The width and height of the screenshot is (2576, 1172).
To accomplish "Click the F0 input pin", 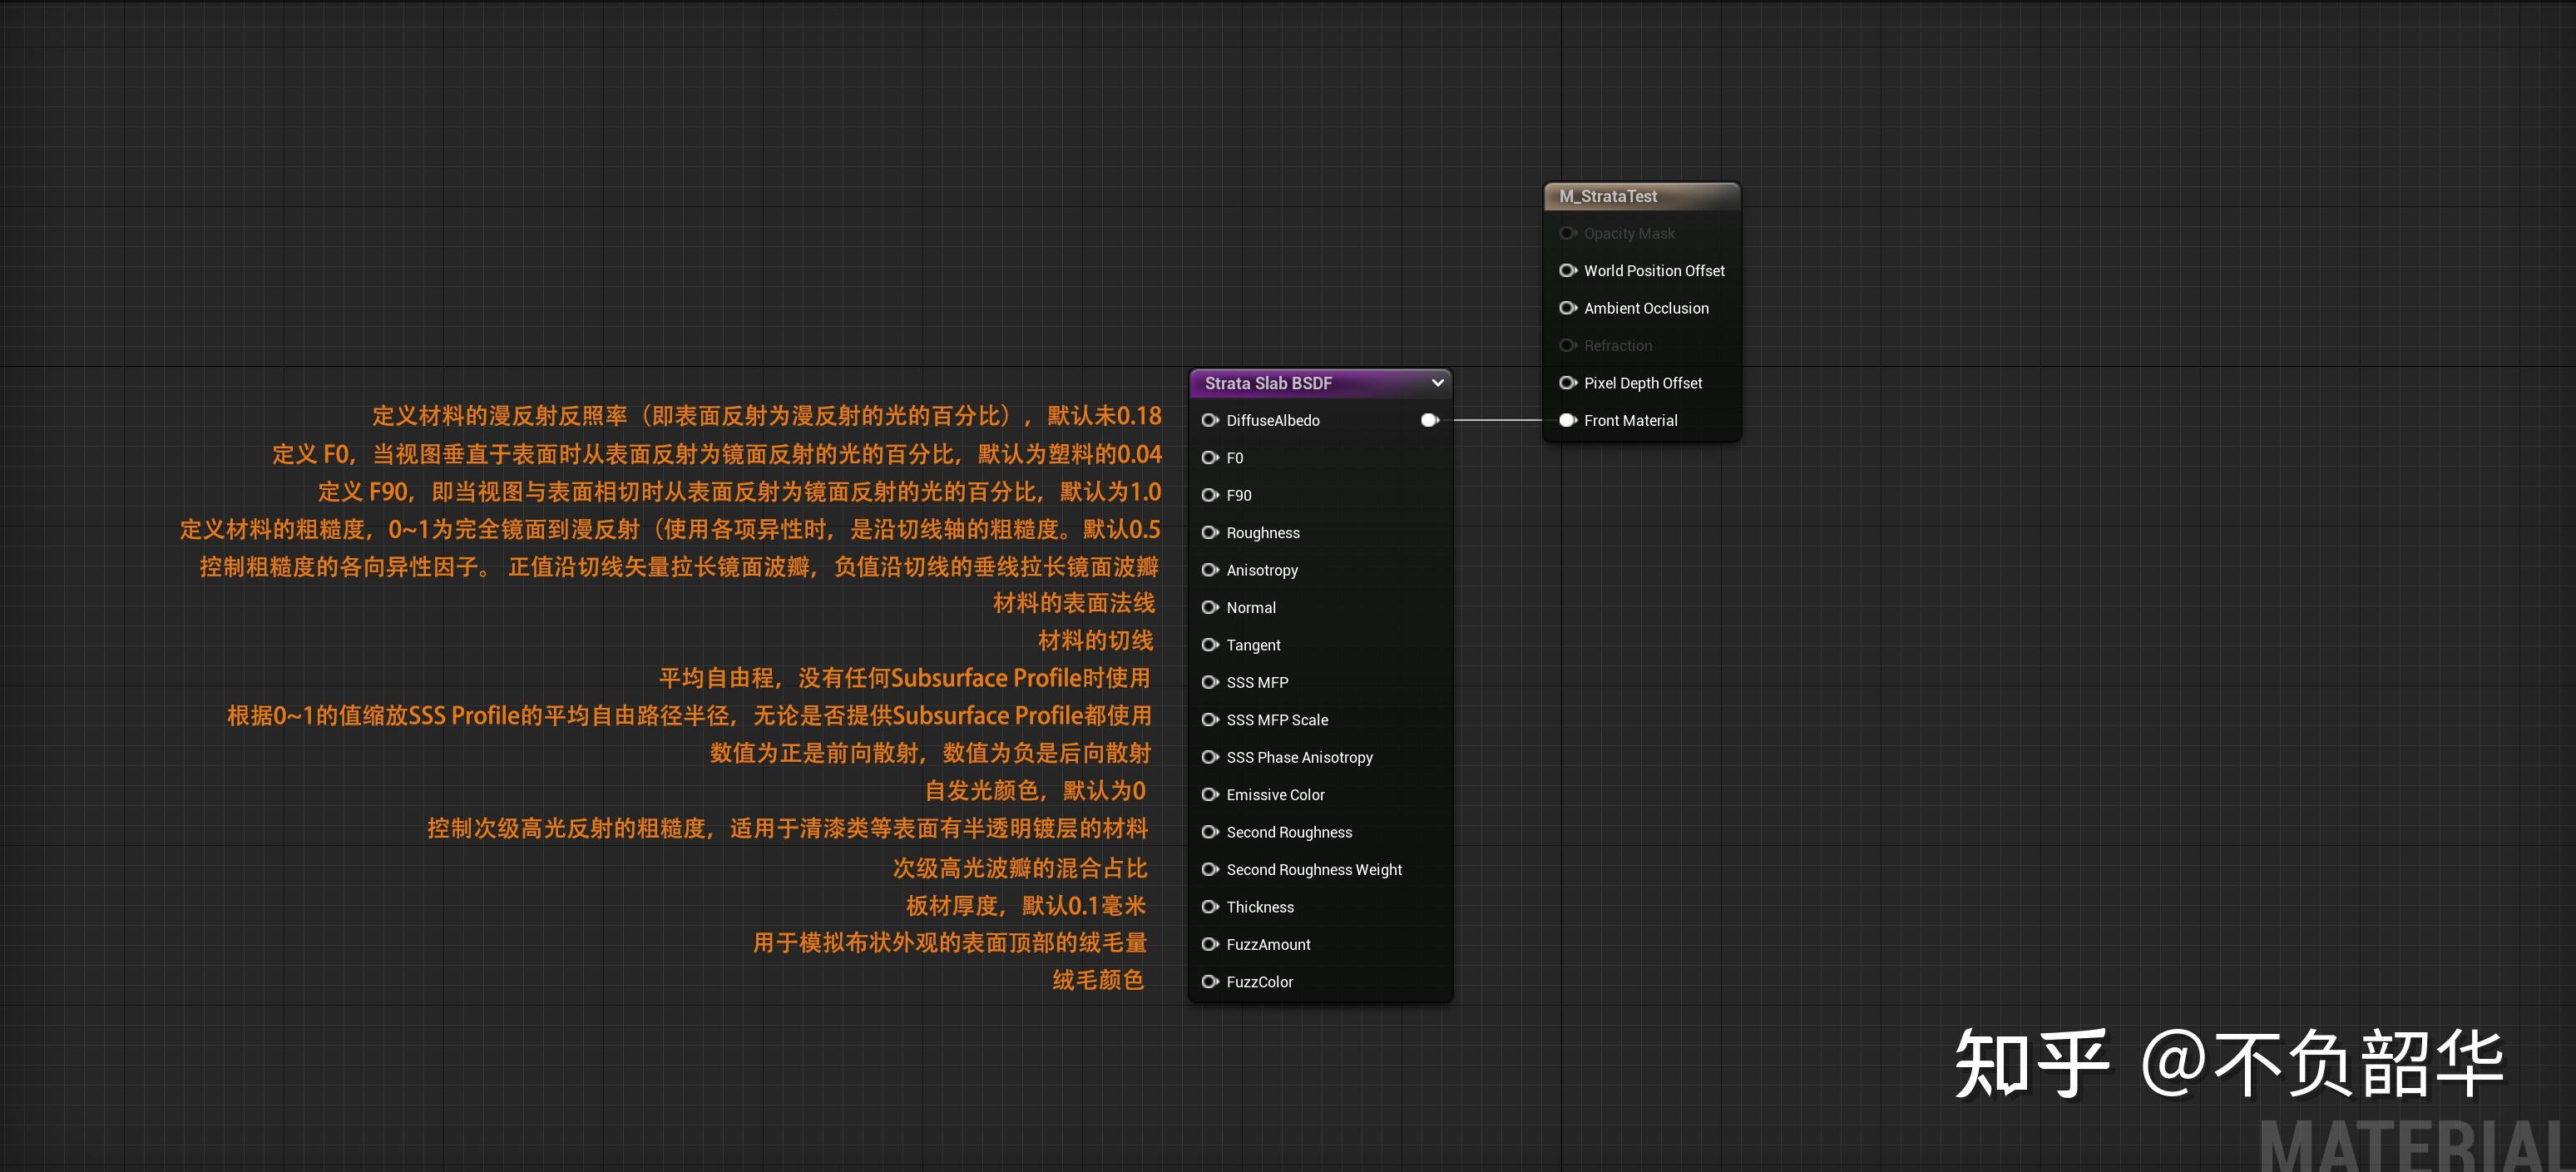I will point(1209,458).
